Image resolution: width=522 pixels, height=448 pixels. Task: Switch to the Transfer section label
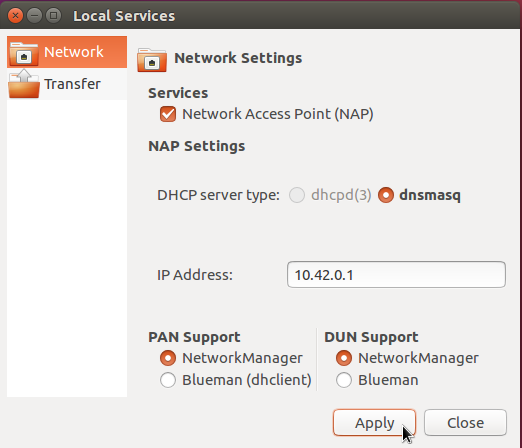(72, 84)
